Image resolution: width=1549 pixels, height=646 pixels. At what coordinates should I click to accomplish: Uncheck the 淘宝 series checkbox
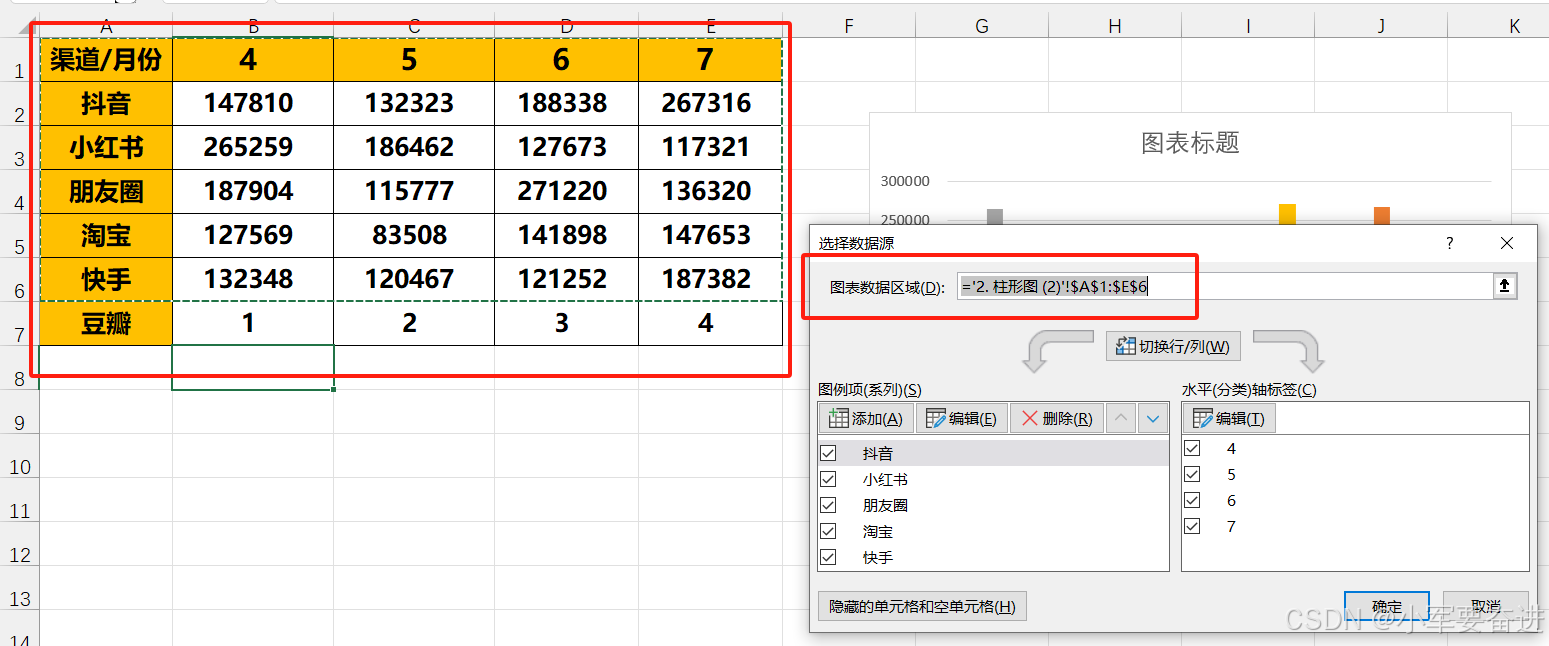point(828,531)
